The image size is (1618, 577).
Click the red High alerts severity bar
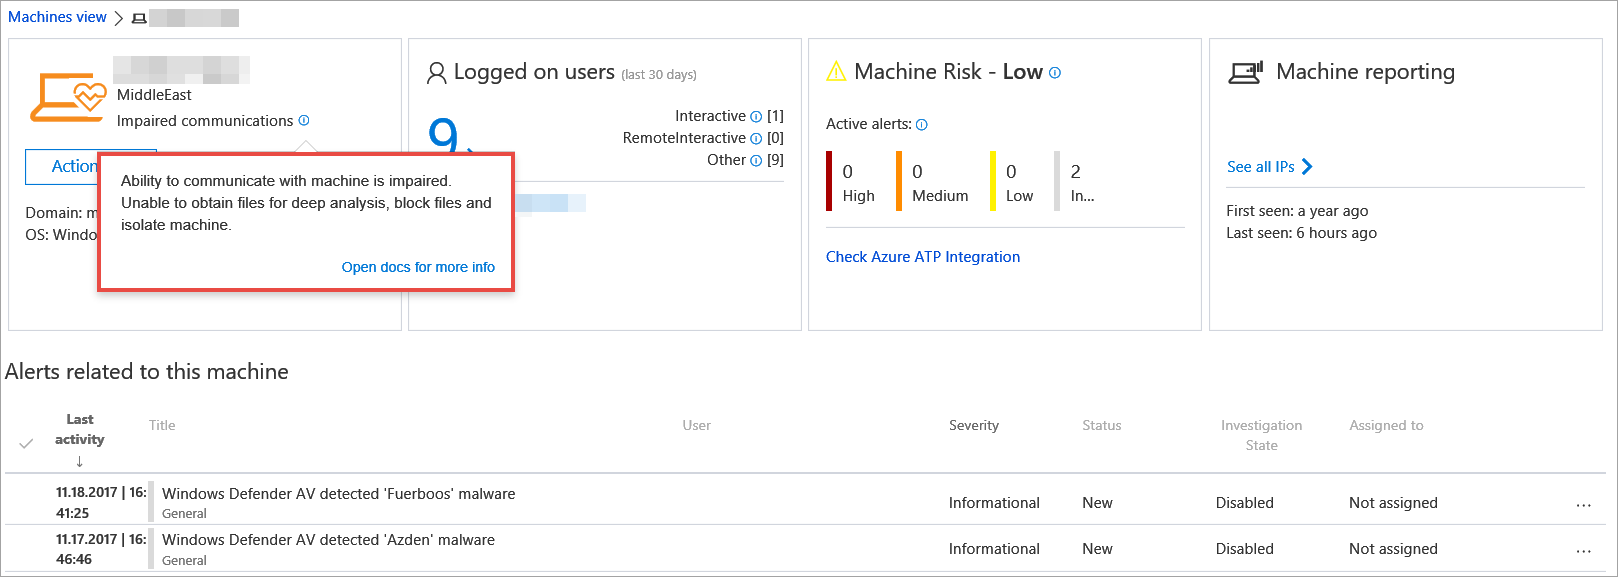pos(829,181)
